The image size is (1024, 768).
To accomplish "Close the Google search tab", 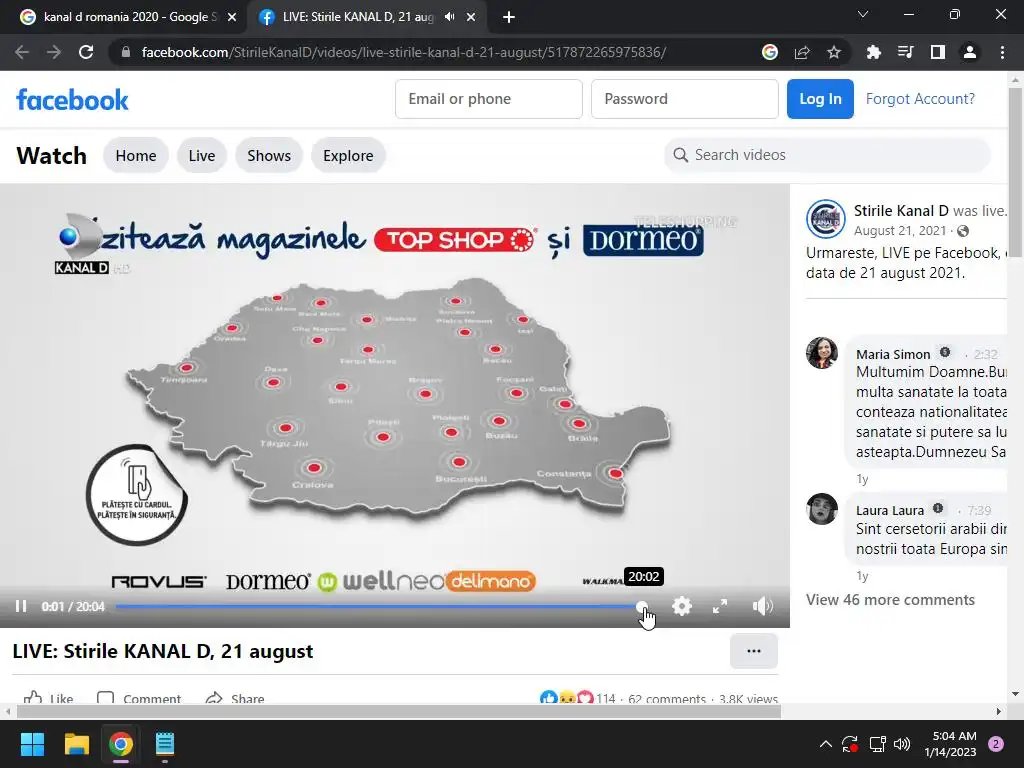I will coord(232,17).
